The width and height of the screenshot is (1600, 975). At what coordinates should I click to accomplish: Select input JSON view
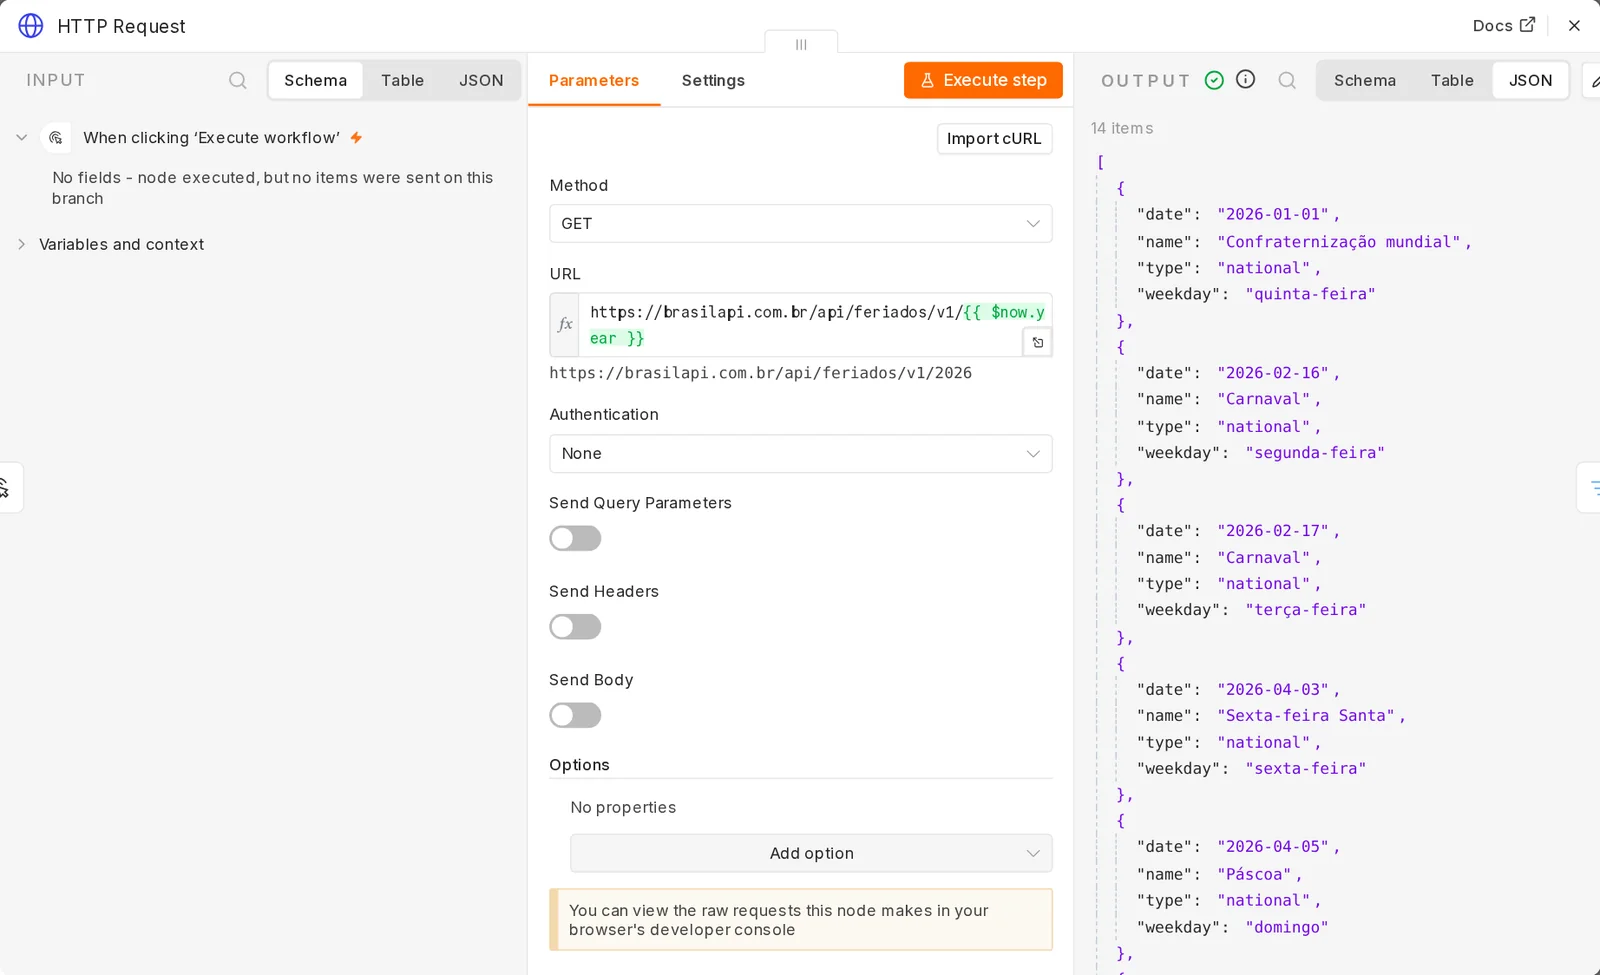tap(481, 80)
